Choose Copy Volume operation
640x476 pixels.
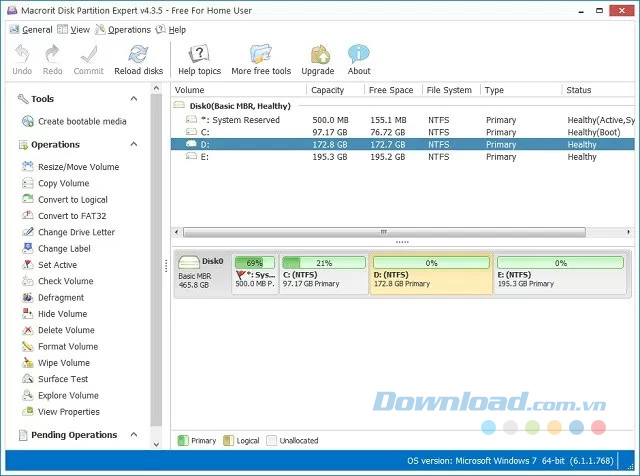point(56,183)
